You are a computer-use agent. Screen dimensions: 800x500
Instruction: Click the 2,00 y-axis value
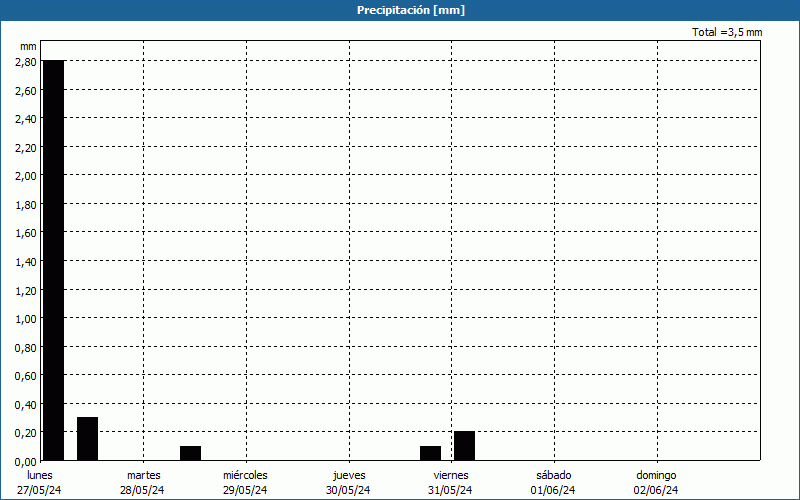pos(27,176)
